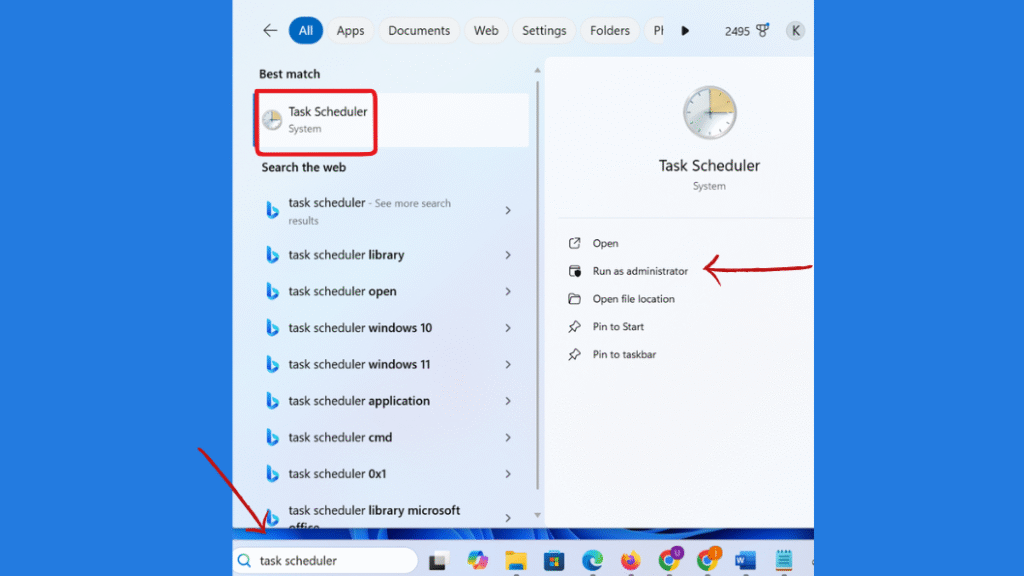Open Chrome with purple U badge
The width and height of the screenshot is (1024, 576).
click(669, 559)
